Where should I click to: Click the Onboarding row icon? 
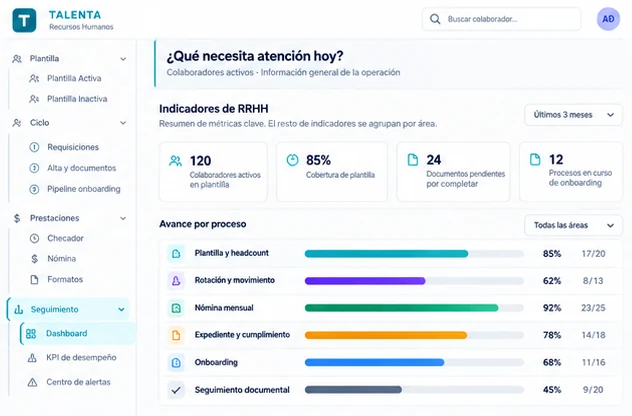pos(176,362)
